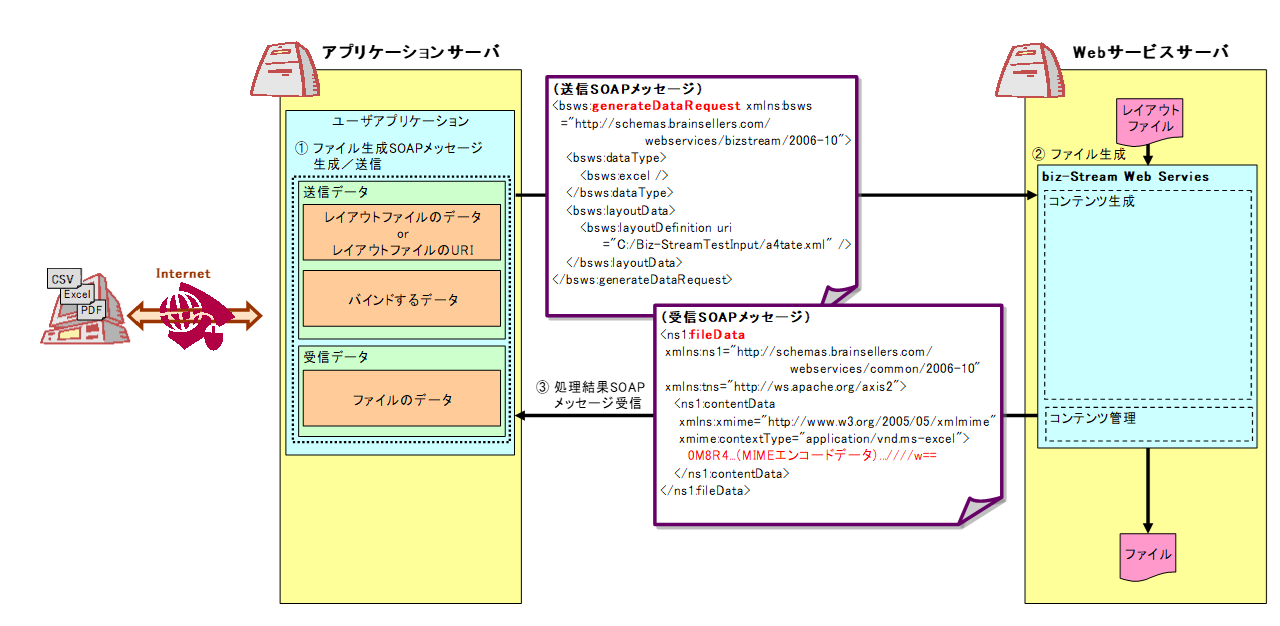Click the "http://schemas.brainsellers.com/ line in send message

(x=665, y=123)
